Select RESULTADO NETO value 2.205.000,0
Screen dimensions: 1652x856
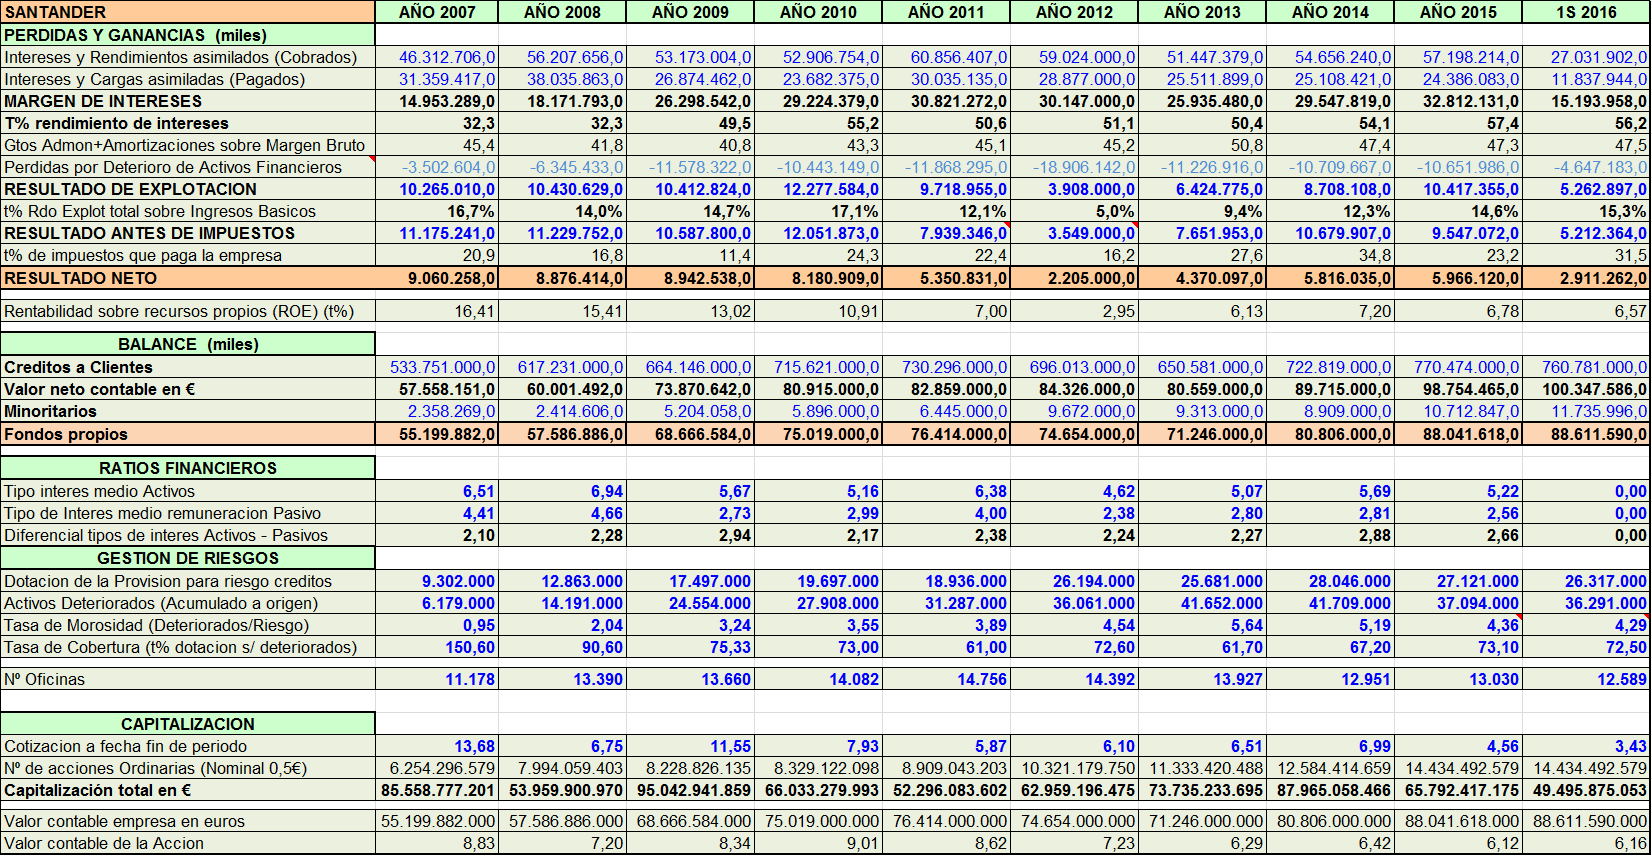[x=1074, y=278]
